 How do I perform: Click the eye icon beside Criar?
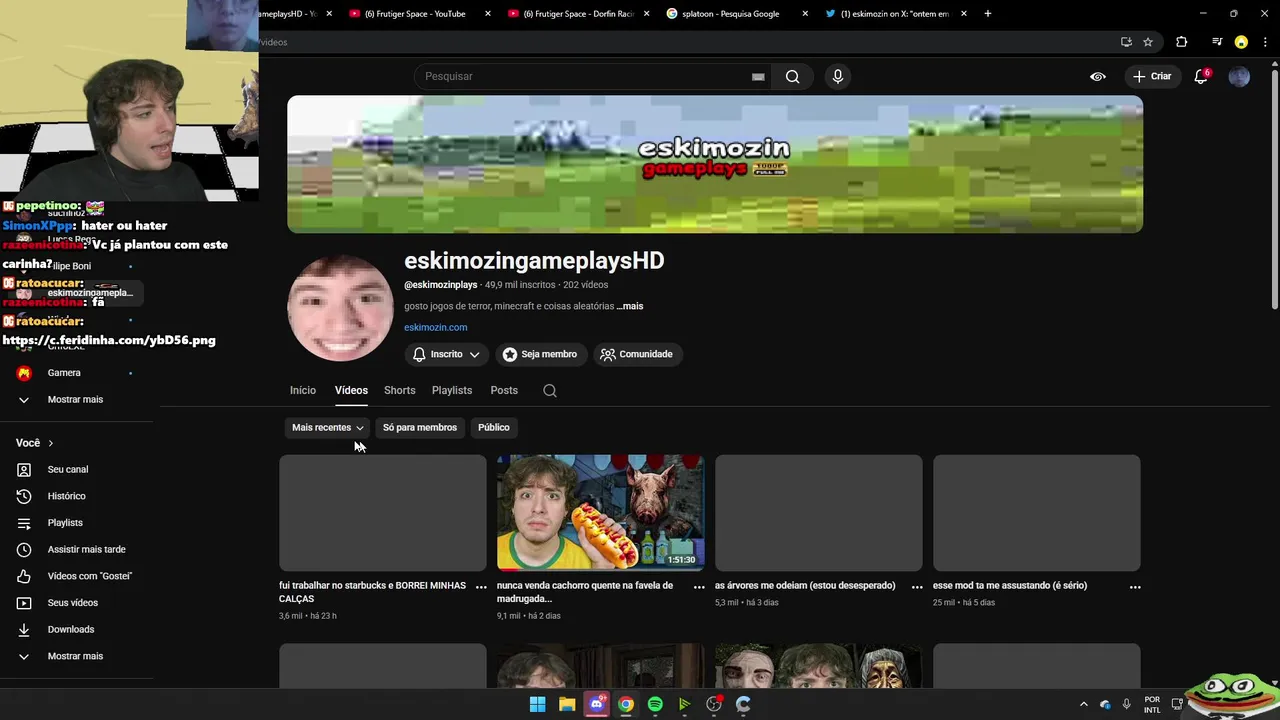pyautogui.click(x=1098, y=76)
